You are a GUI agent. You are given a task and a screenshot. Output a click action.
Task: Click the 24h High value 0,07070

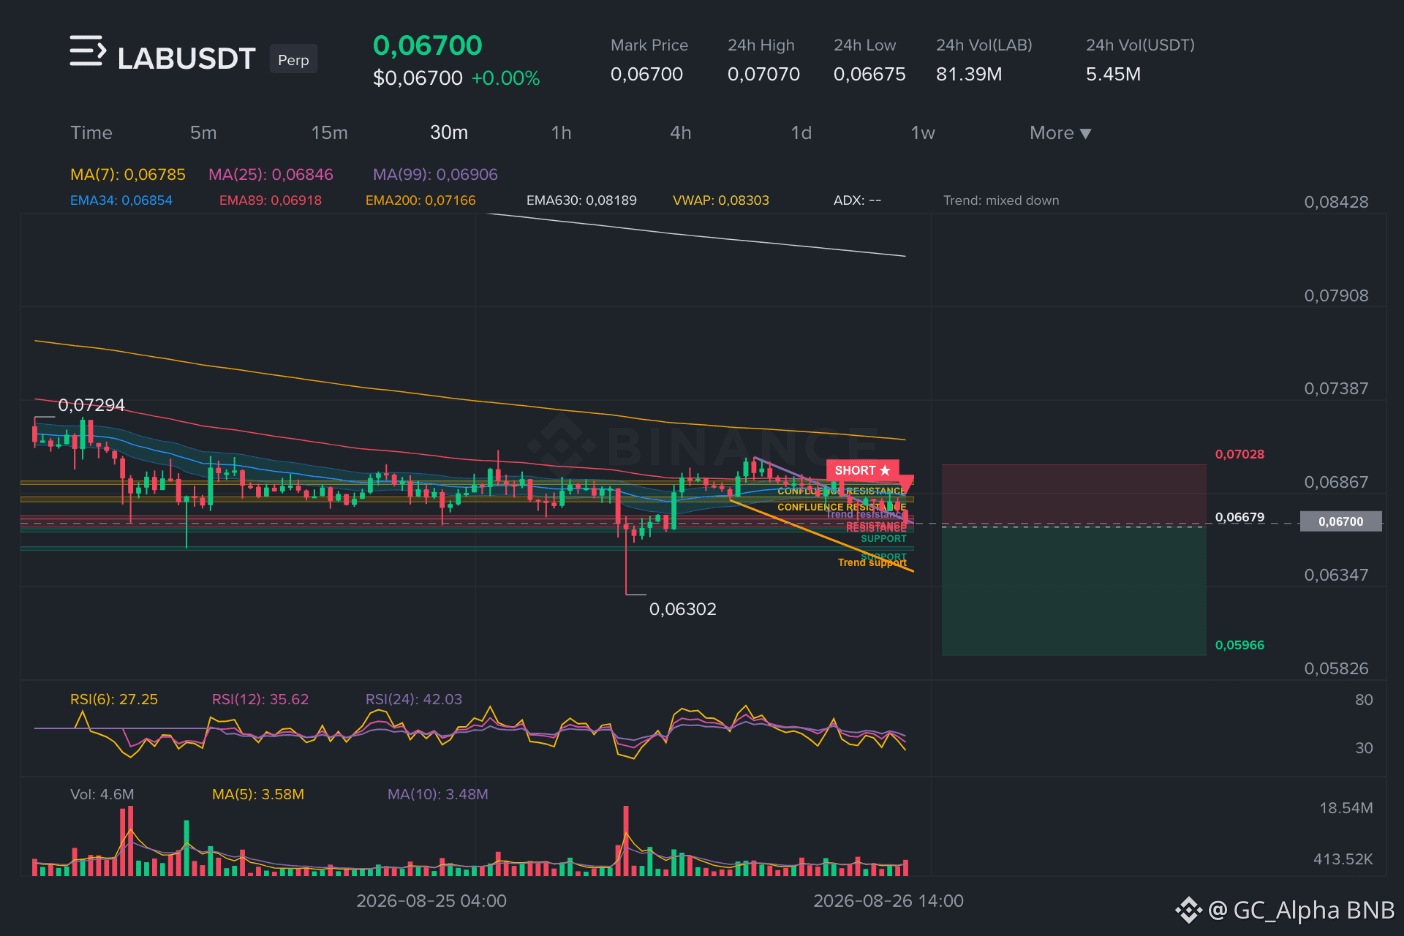pos(764,74)
